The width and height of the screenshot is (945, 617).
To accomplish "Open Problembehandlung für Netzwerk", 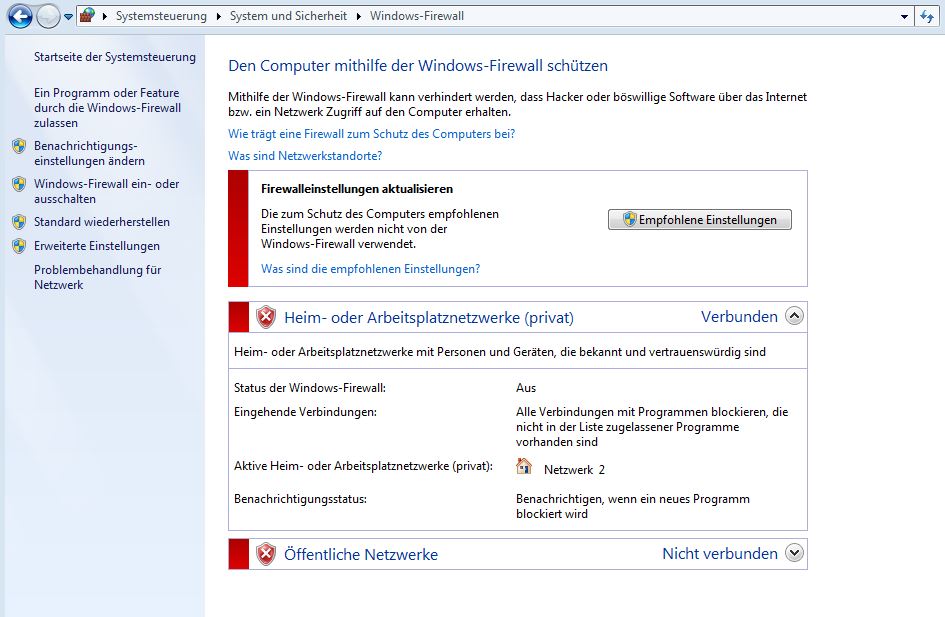I will (98, 277).
